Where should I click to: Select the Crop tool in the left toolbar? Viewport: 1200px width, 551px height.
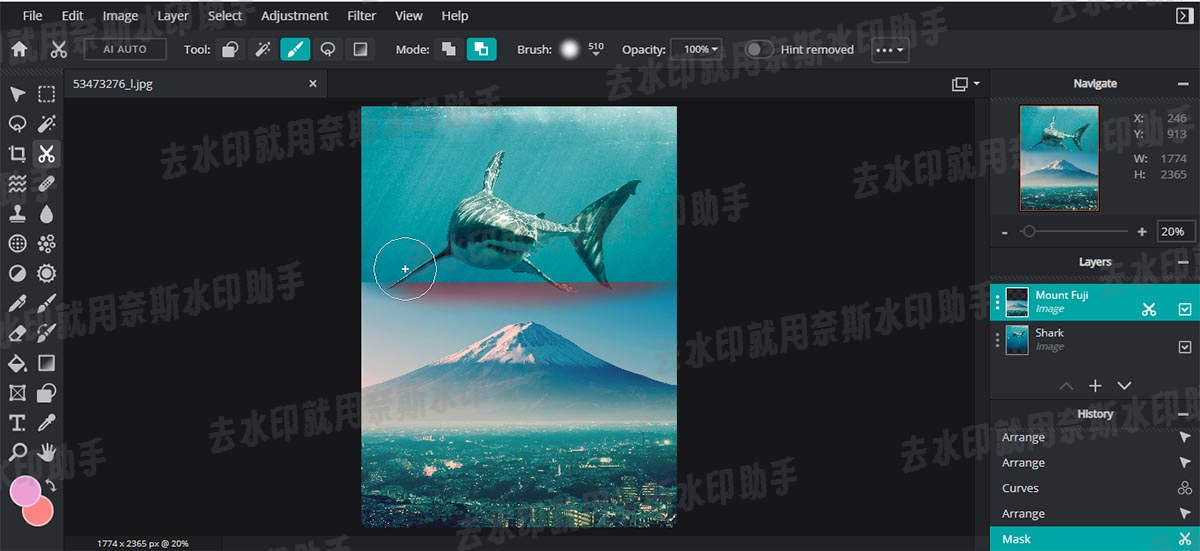17,154
